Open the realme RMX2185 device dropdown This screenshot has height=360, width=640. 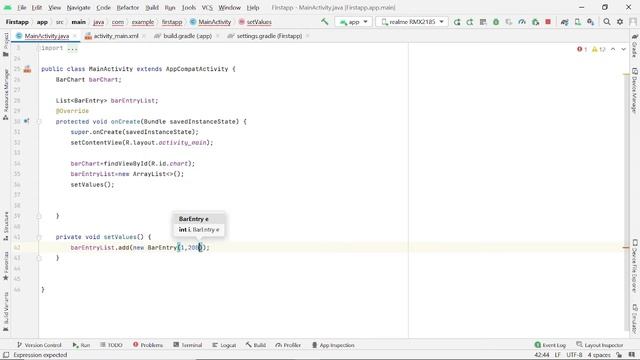[411, 22]
